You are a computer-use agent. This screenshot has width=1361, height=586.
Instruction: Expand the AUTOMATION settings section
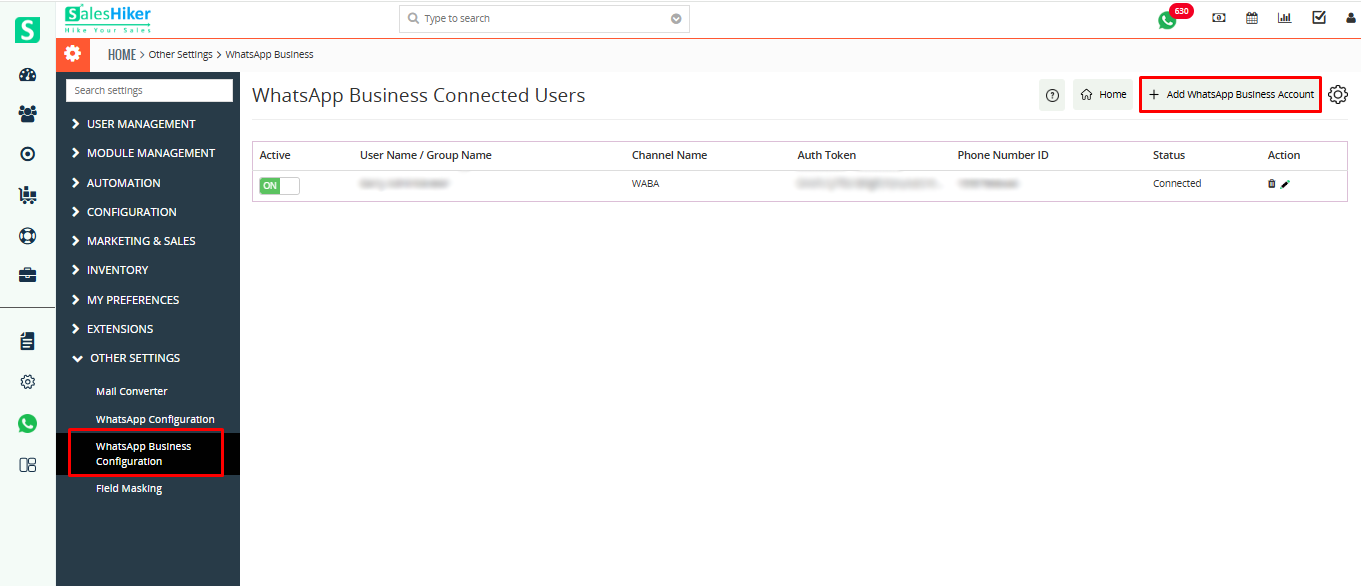click(123, 182)
